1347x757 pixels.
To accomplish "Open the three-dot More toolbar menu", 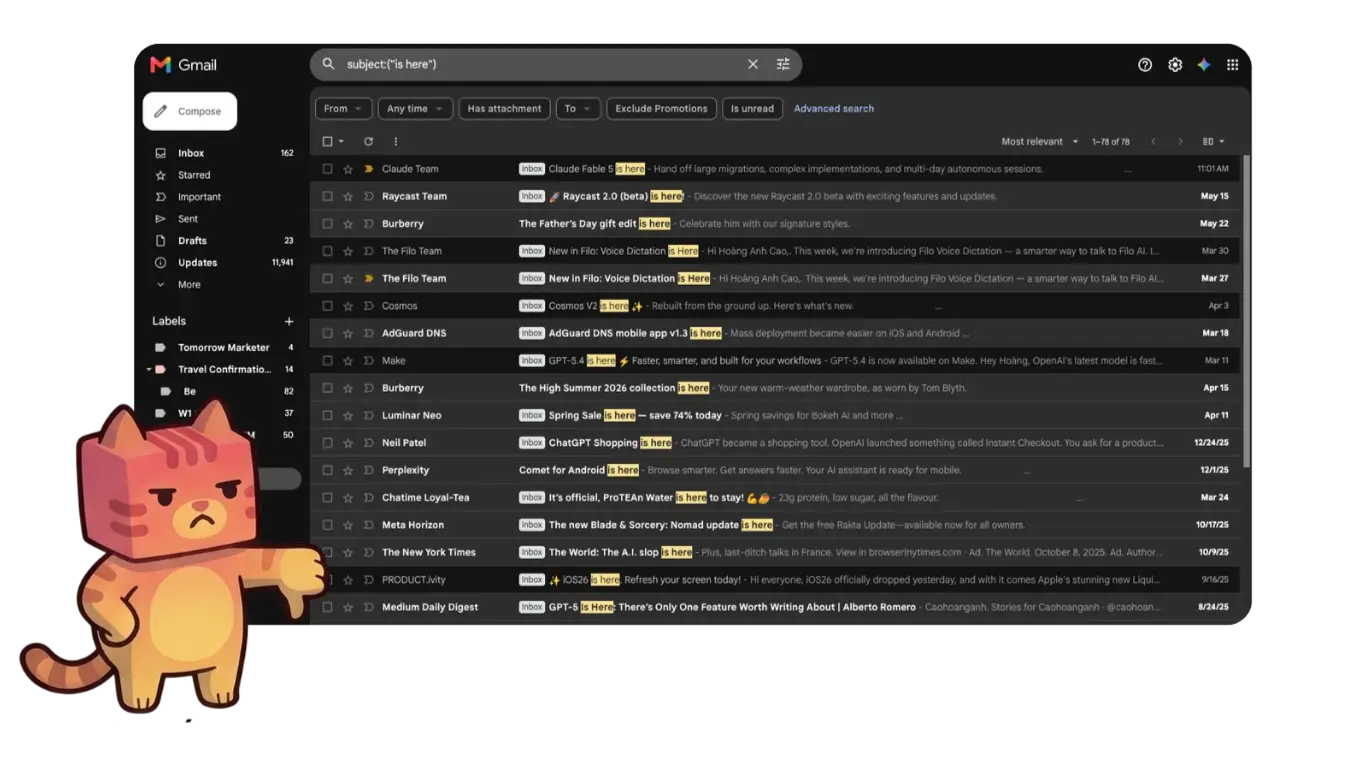I will pyautogui.click(x=395, y=142).
